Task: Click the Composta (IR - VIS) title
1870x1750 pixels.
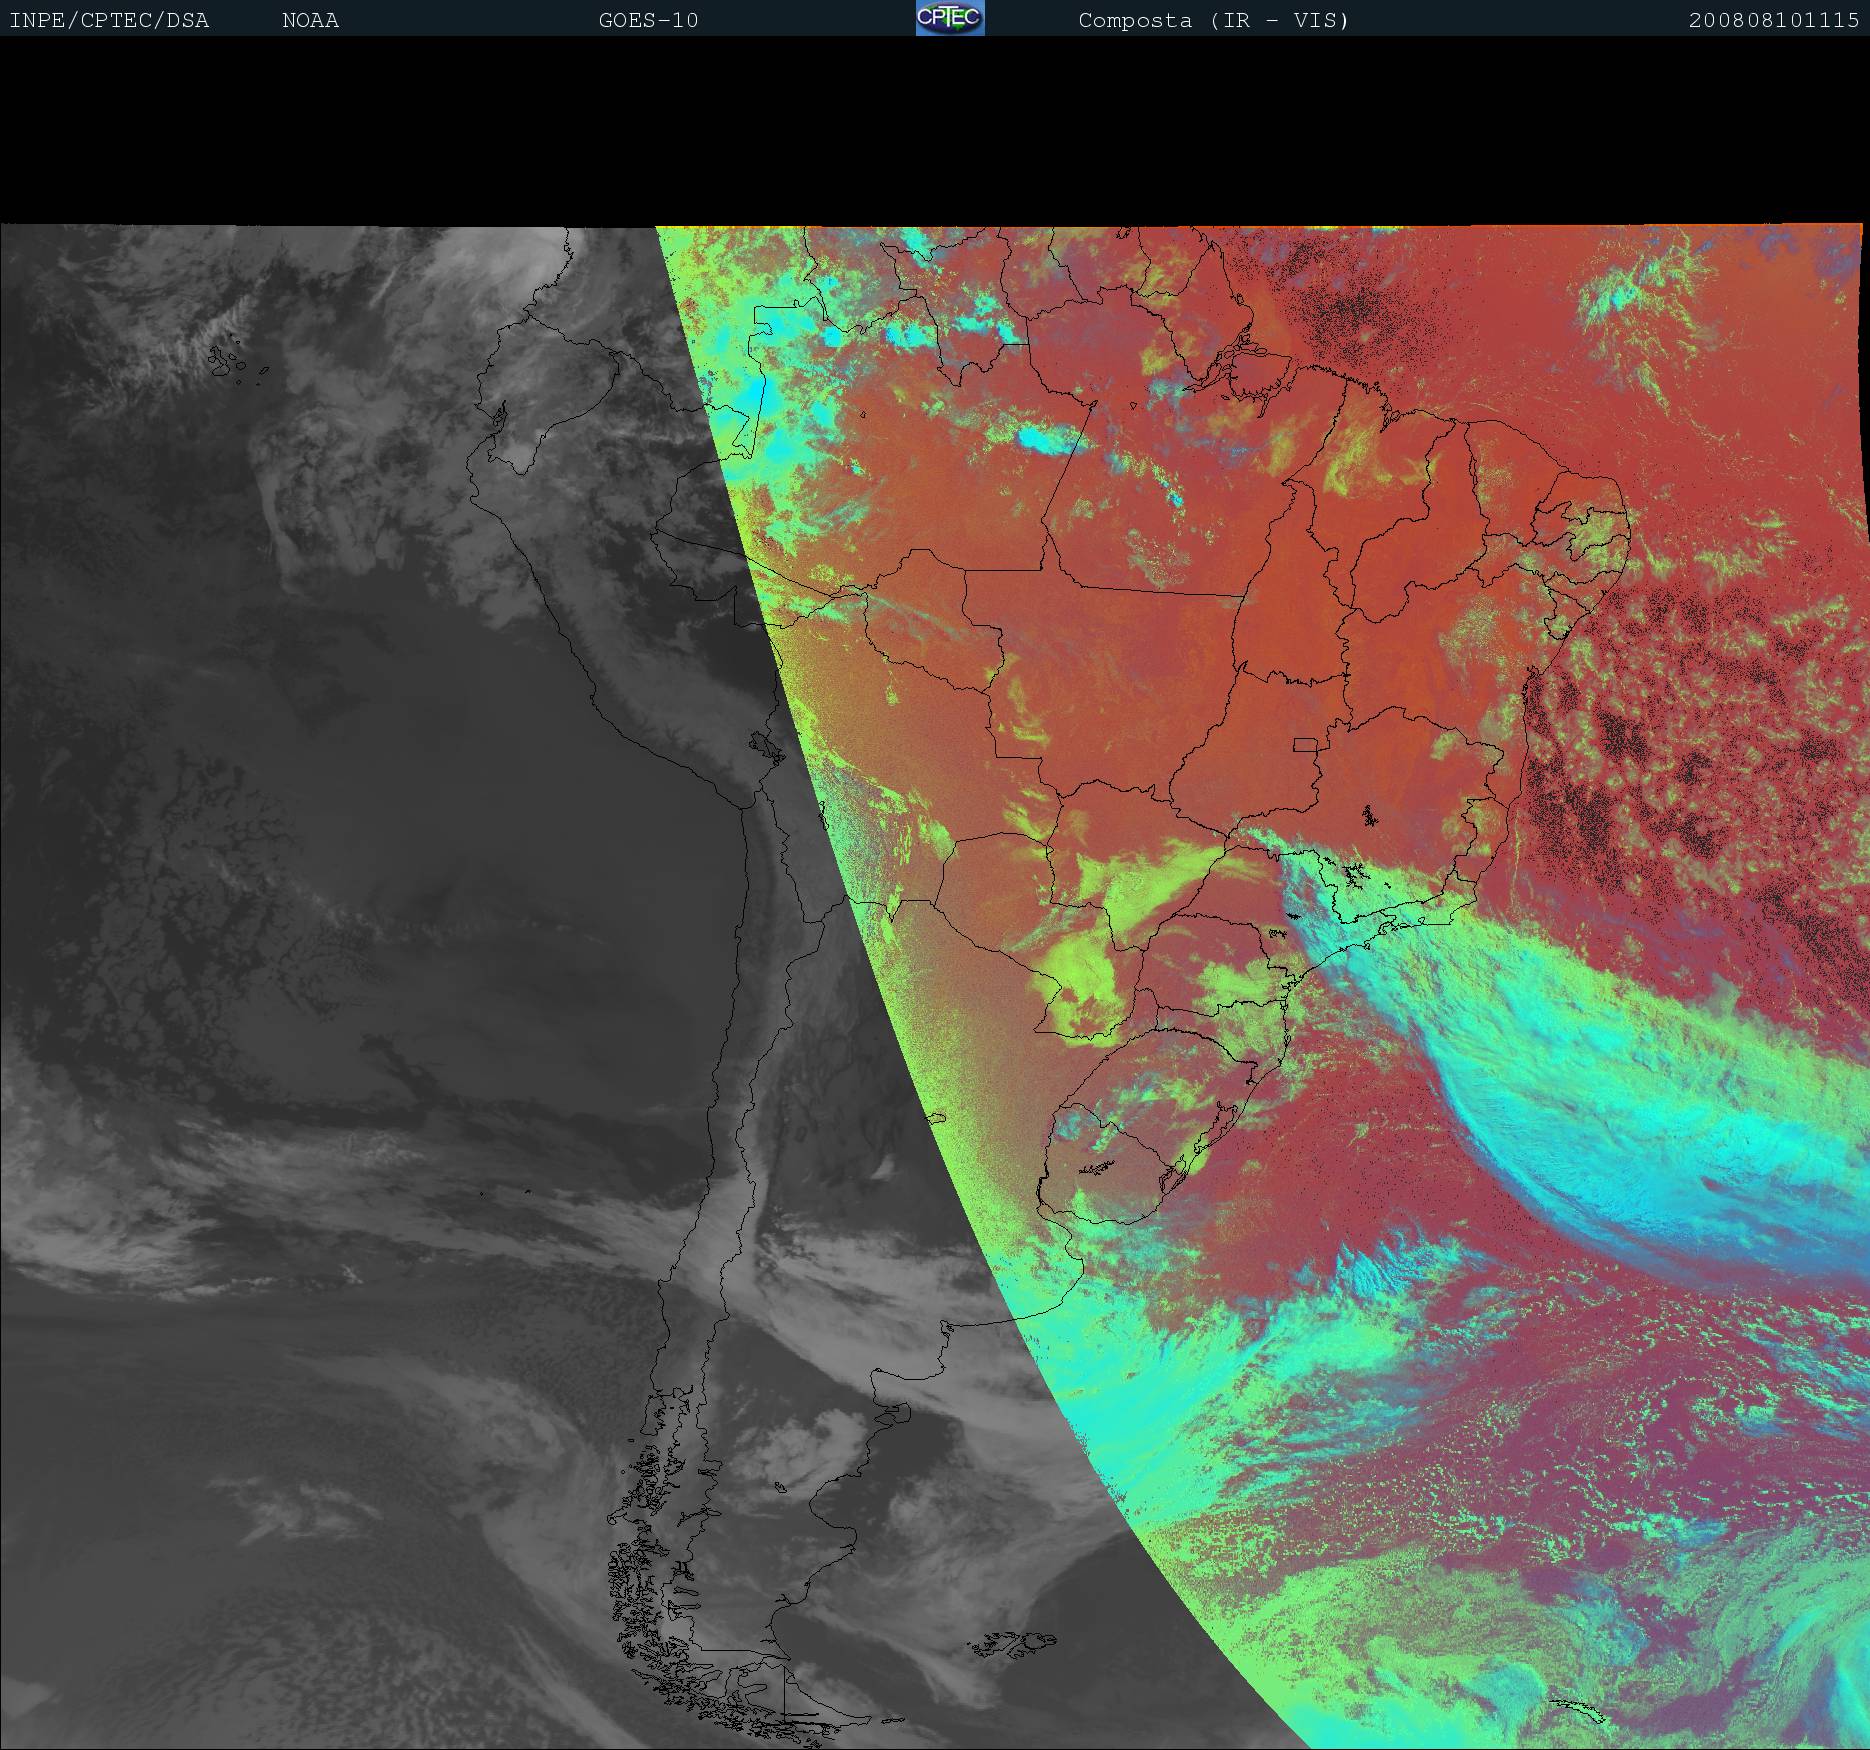Action: [1213, 21]
